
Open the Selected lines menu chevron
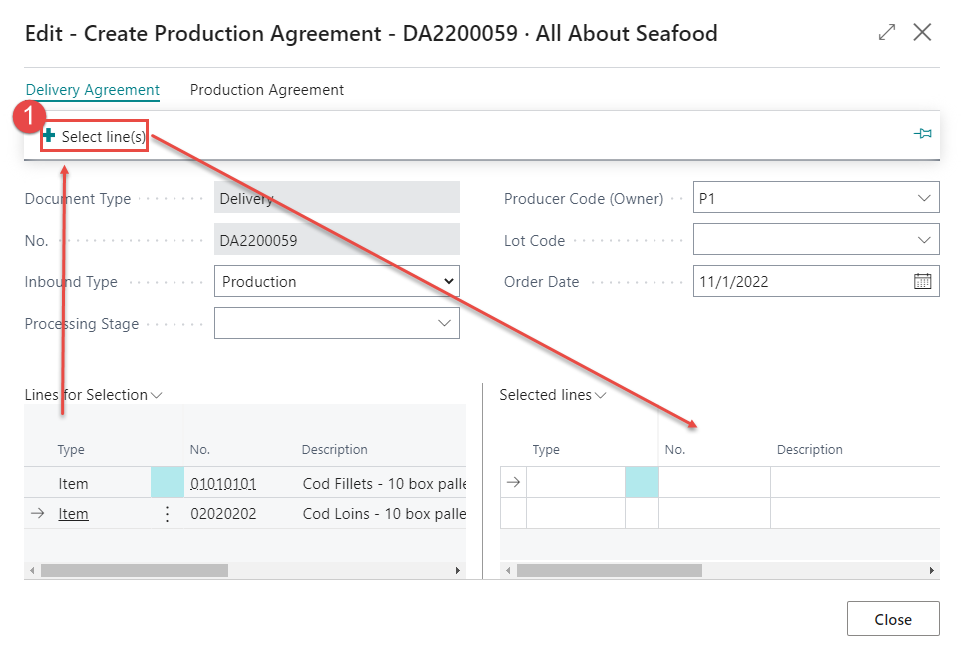(601, 395)
